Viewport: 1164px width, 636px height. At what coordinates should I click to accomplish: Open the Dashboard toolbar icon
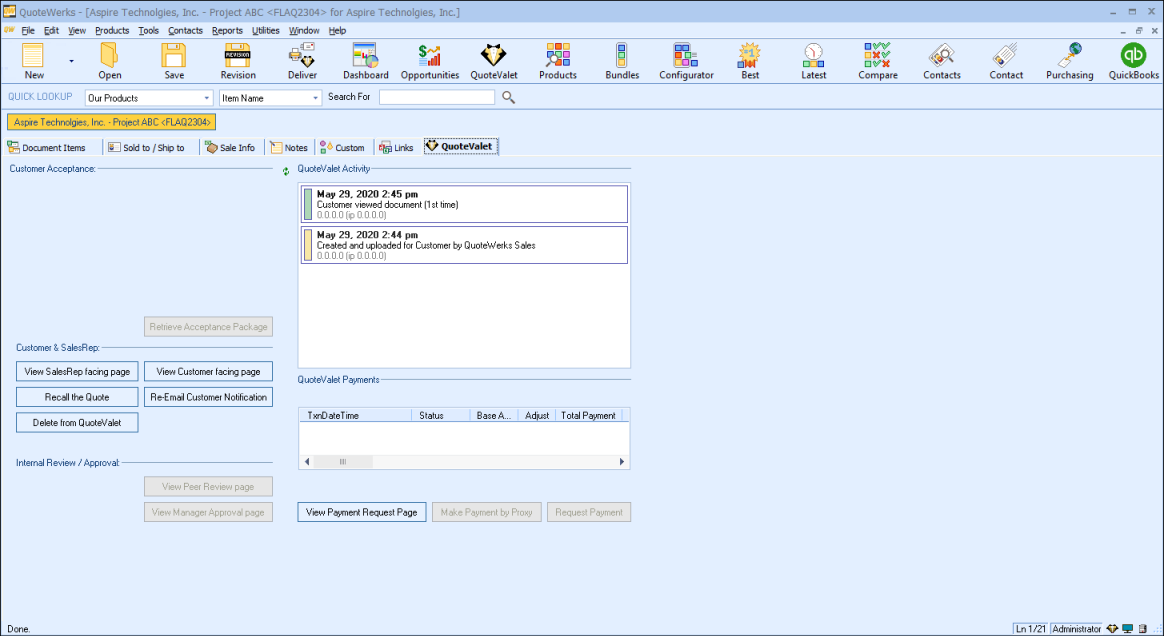click(365, 61)
